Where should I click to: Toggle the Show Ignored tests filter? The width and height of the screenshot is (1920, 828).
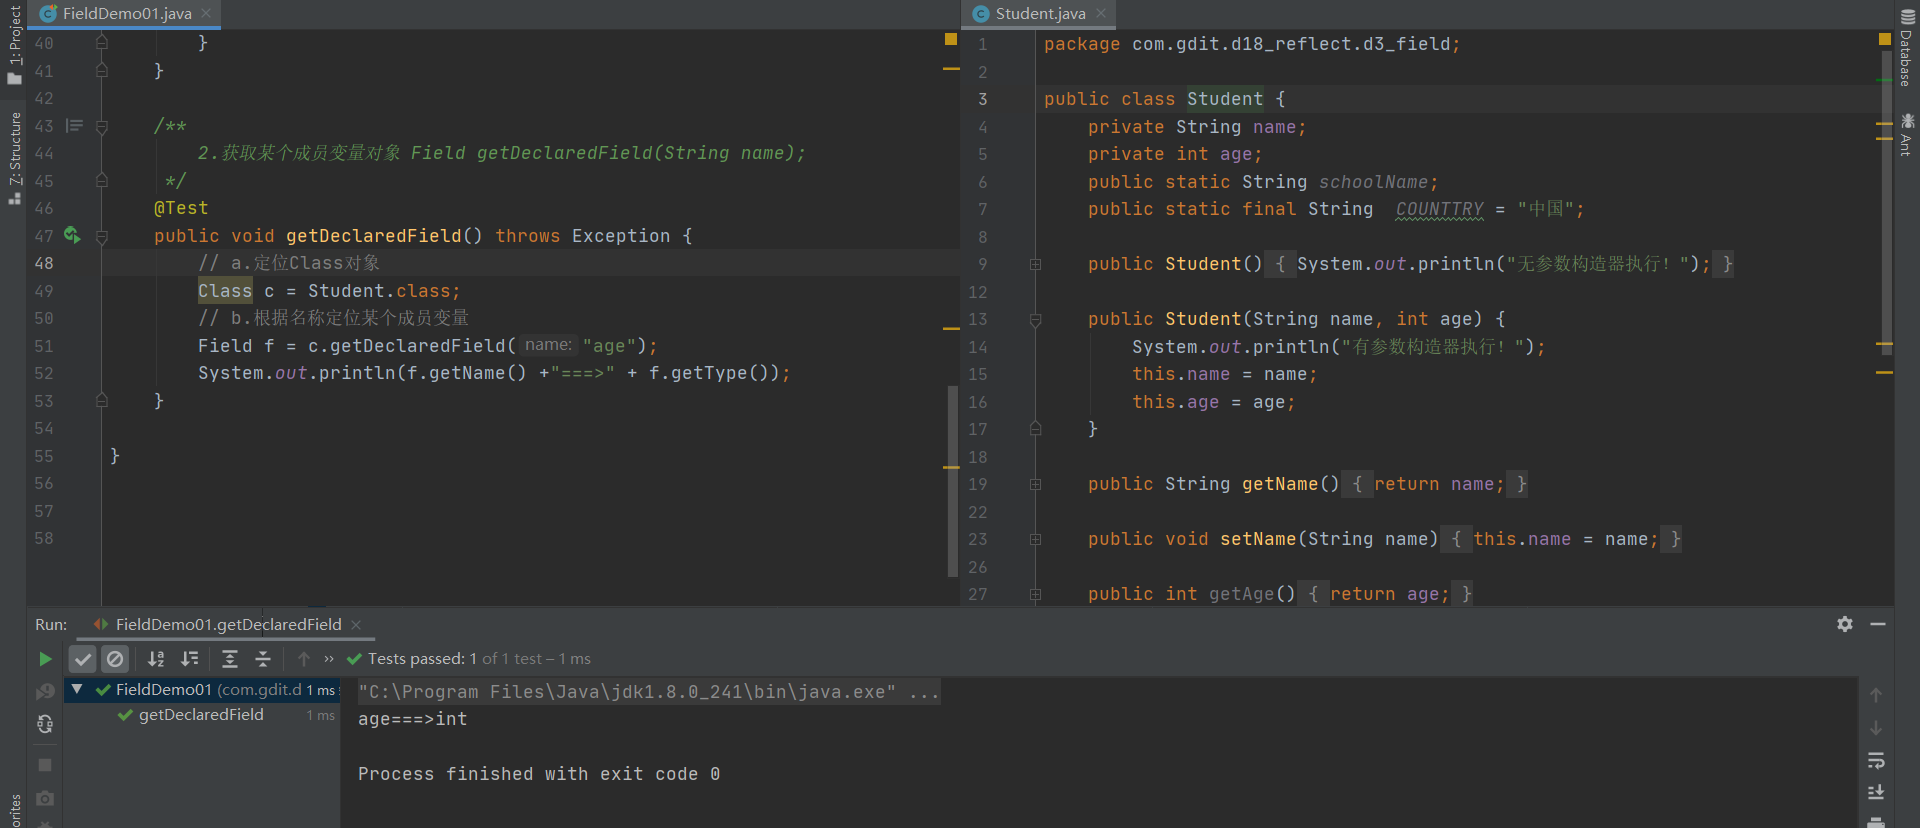point(115,659)
